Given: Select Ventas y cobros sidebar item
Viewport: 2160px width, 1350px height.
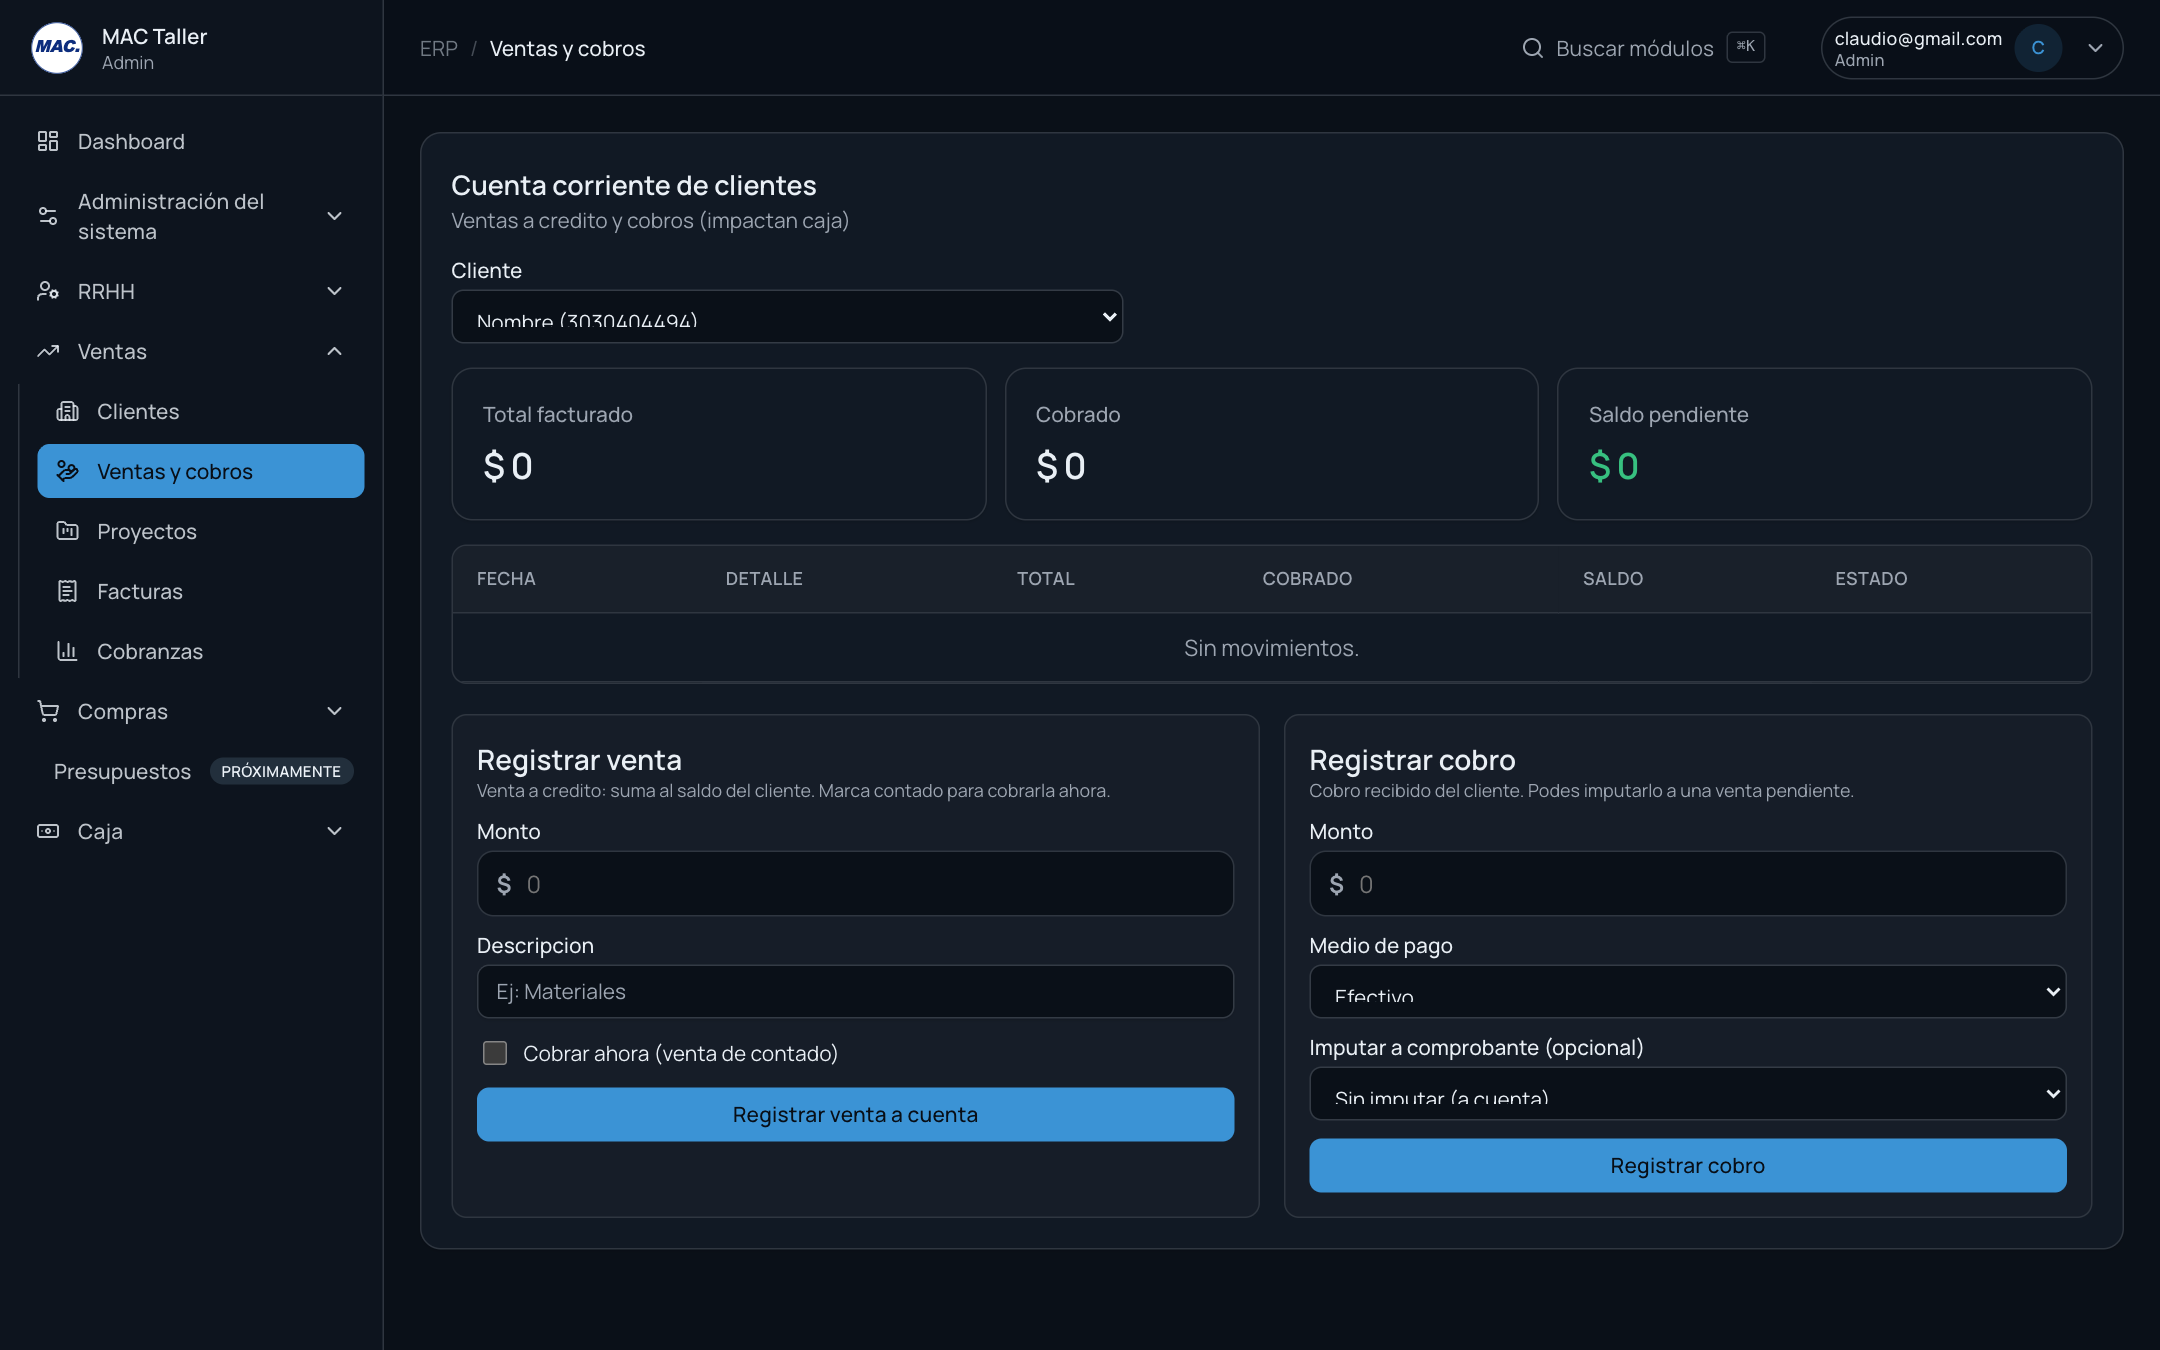Looking at the screenshot, I should click(200, 471).
